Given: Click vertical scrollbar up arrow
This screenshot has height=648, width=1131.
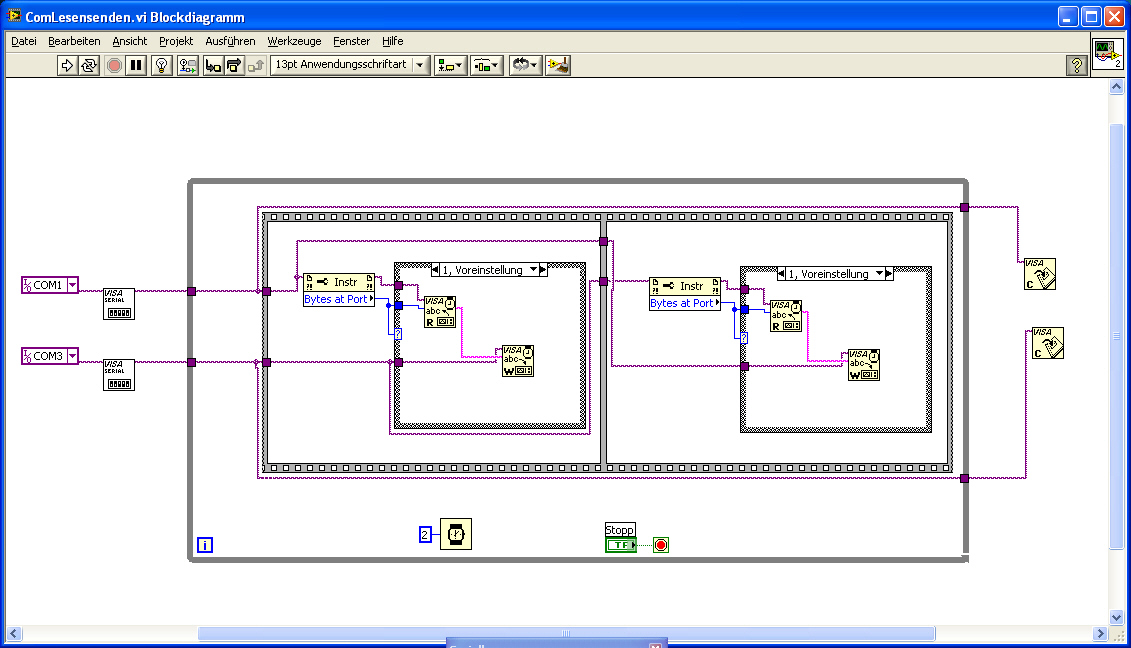Looking at the screenshot, I should tap(1117, 87).
